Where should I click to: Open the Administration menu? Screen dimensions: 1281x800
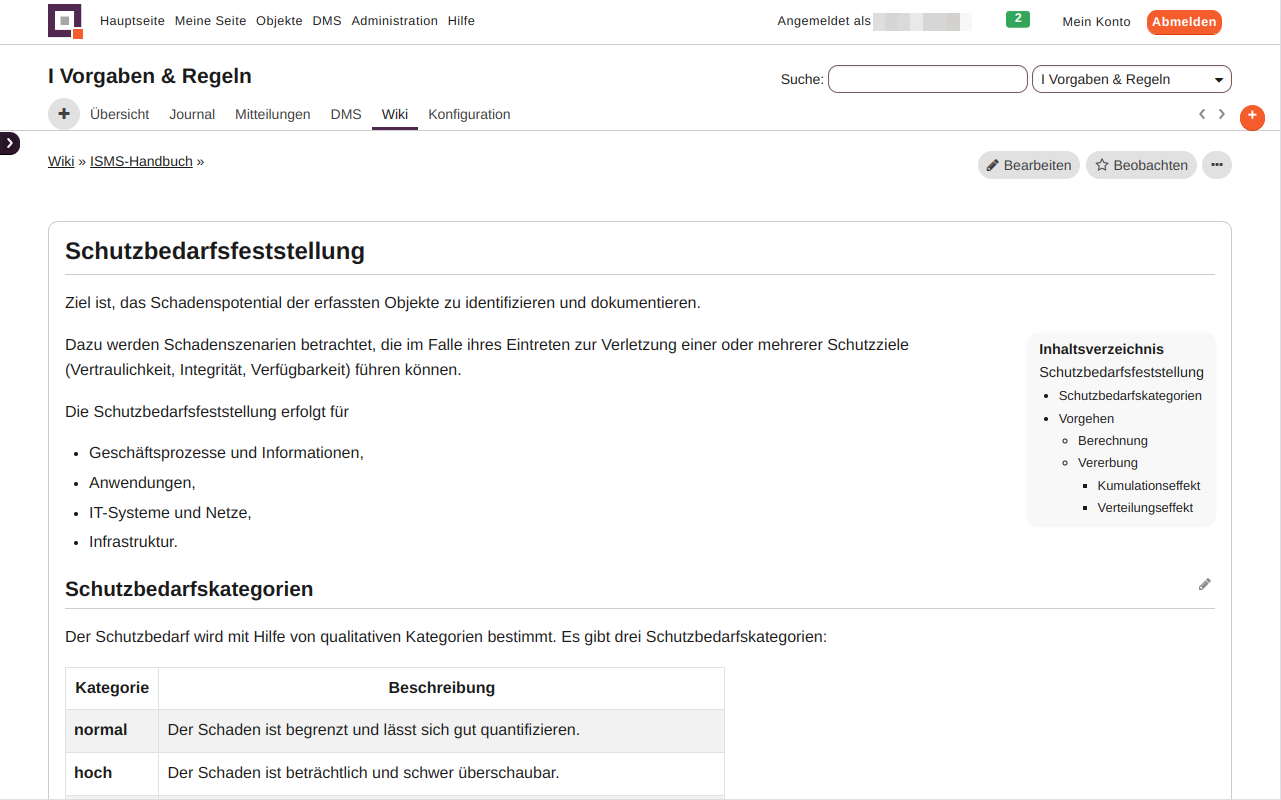(394, 20)
